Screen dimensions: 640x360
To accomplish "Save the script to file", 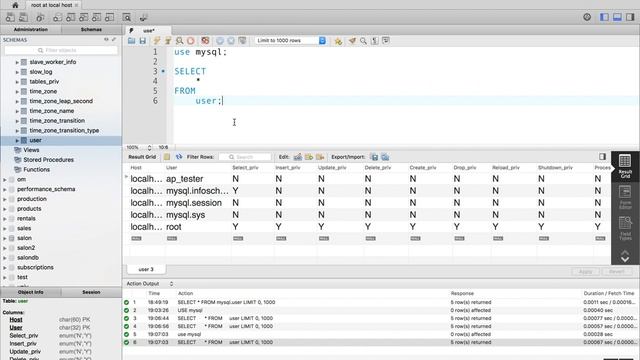I will [142, 41].
